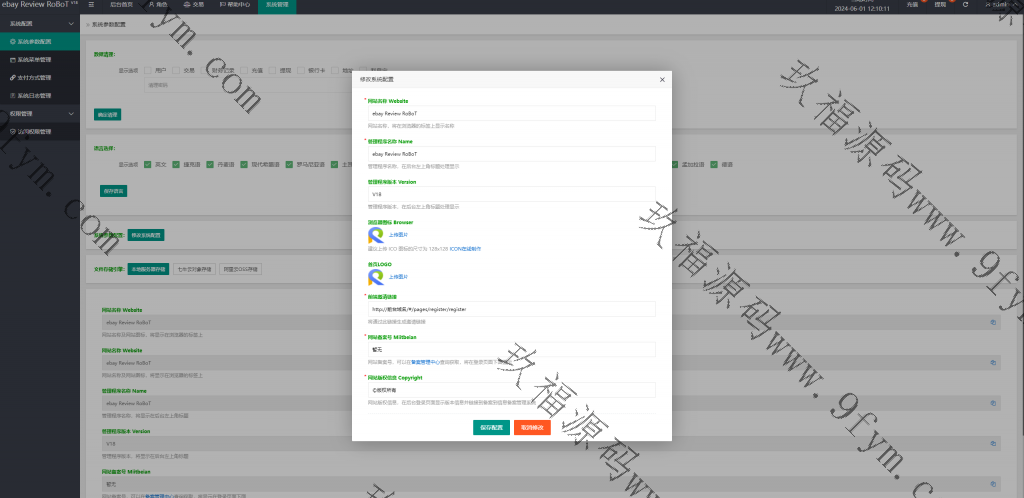Viewport: 1024px width, 498px height.
Task: Click the Browser favicon image thumbnail
Action: point(375,235)
